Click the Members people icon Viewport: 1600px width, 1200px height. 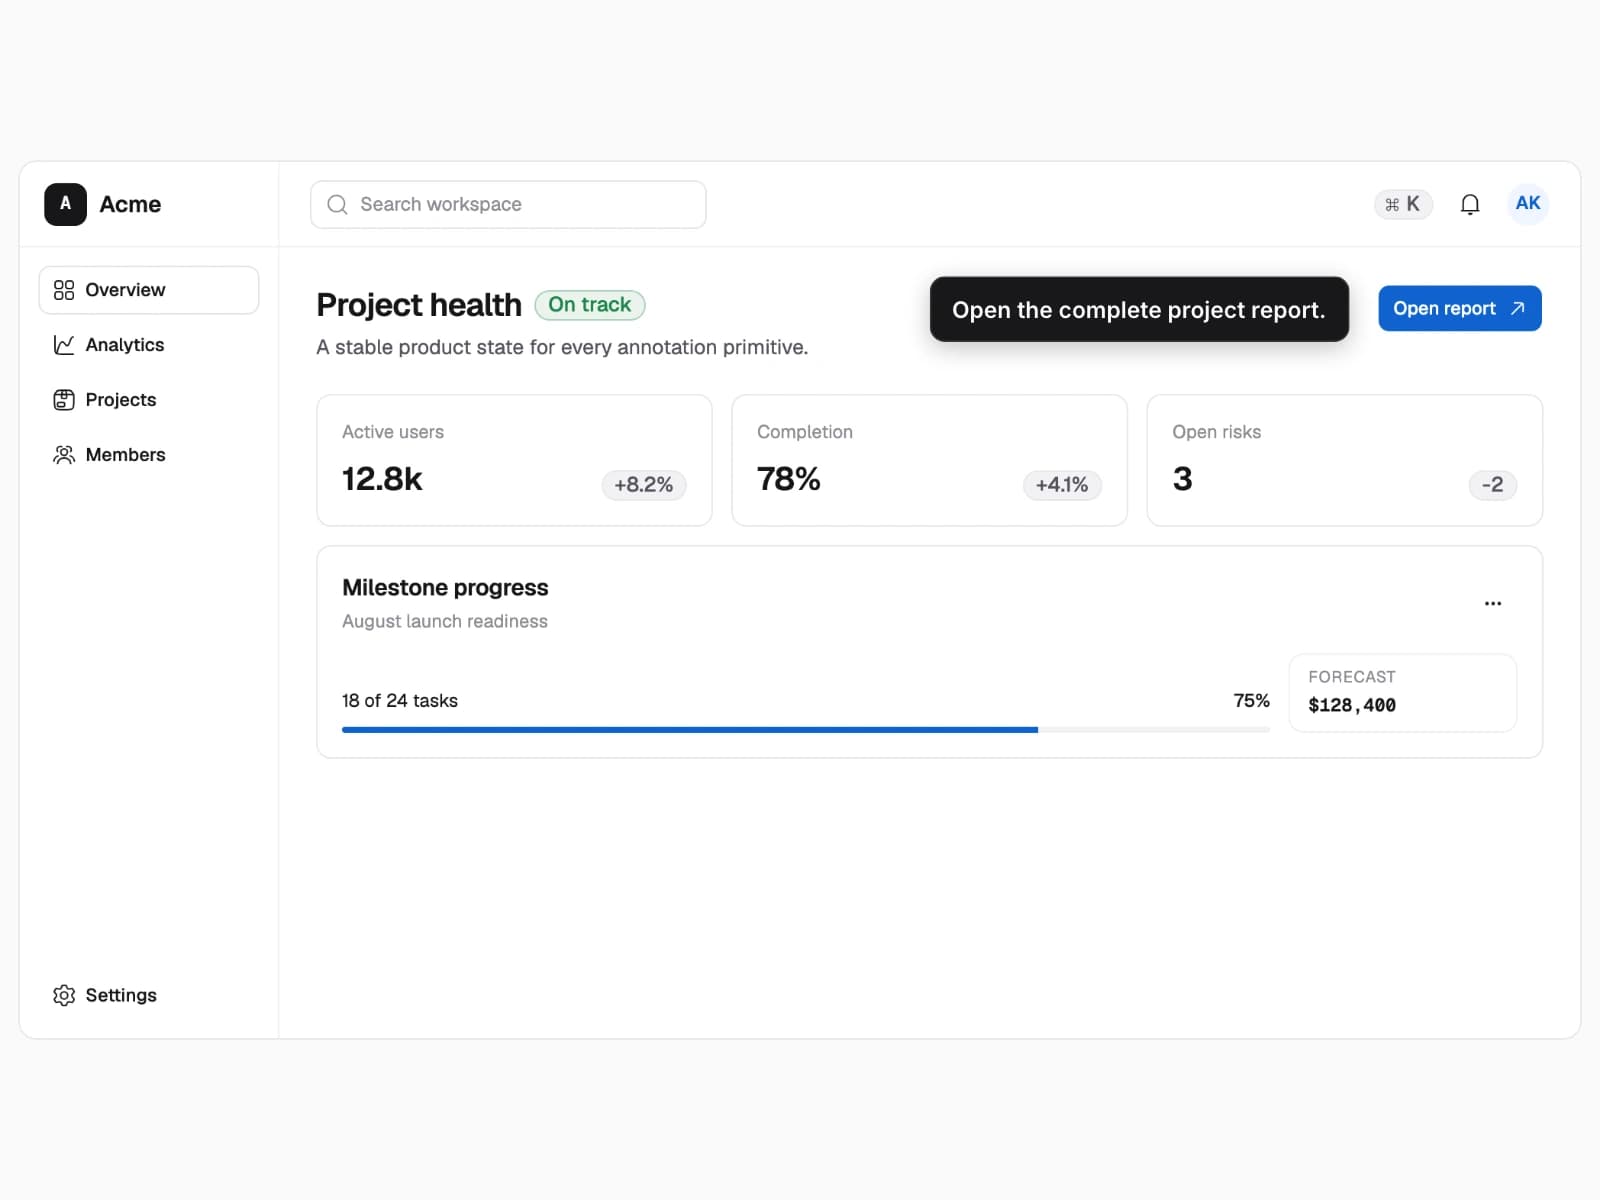click(x=64, y=455)
